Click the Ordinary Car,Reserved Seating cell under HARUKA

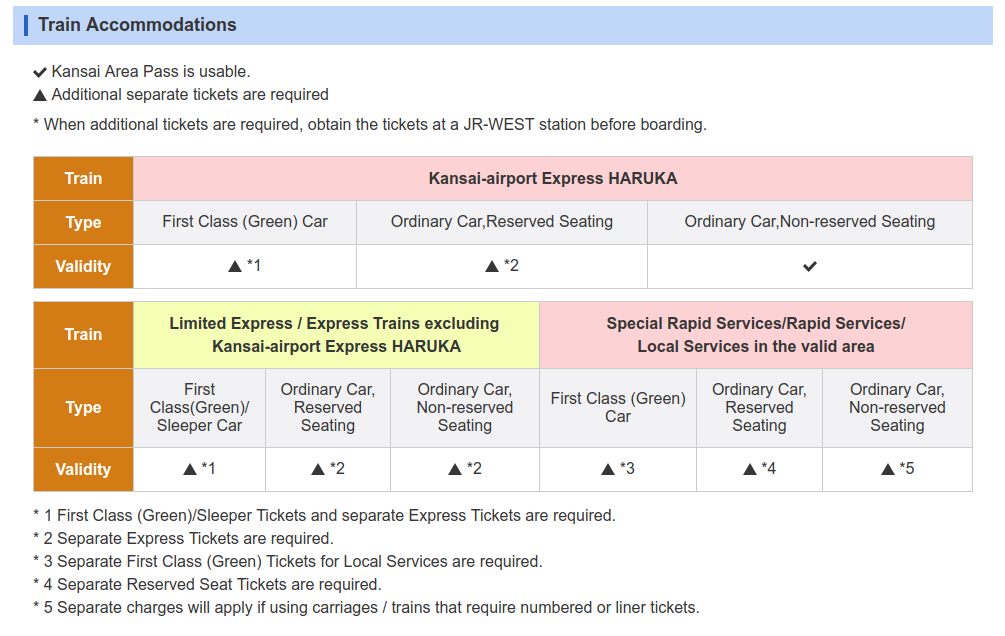[502, 222]
